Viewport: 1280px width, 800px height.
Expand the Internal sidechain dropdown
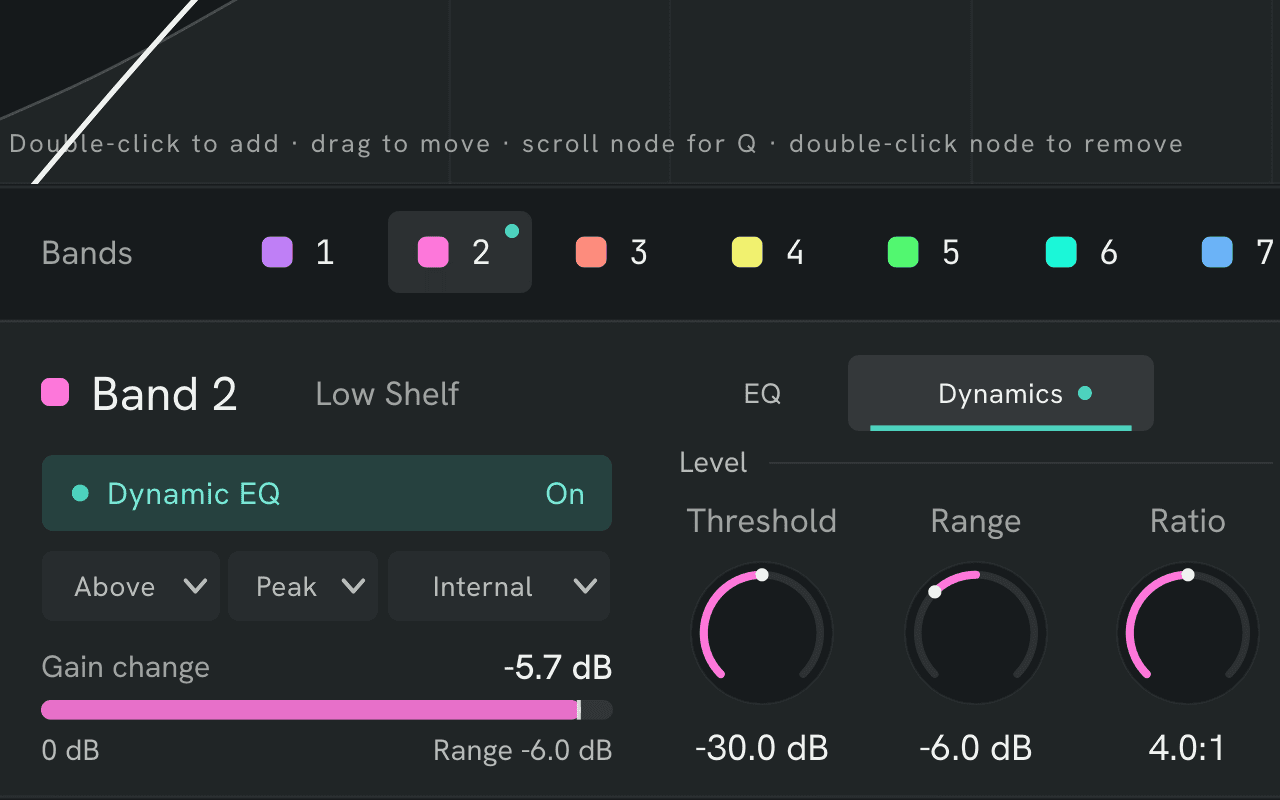point(499,586)
